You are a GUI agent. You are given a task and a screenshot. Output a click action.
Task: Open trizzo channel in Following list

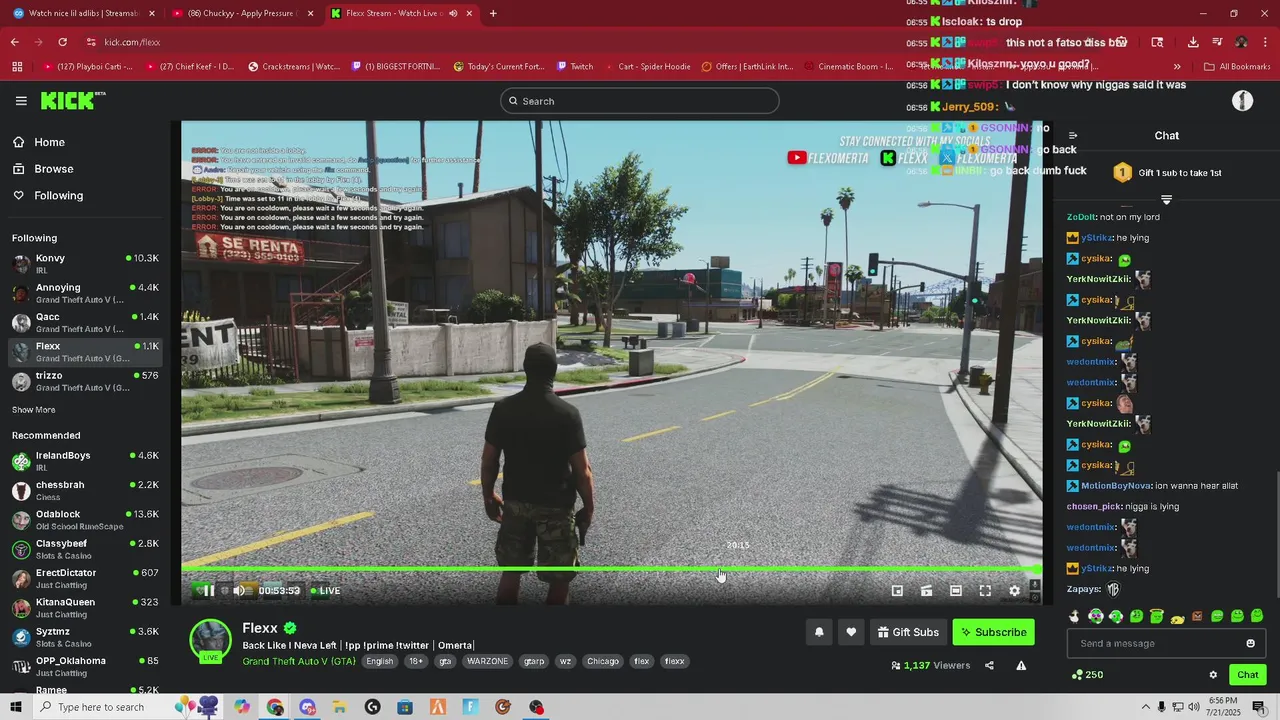[85, 381]
